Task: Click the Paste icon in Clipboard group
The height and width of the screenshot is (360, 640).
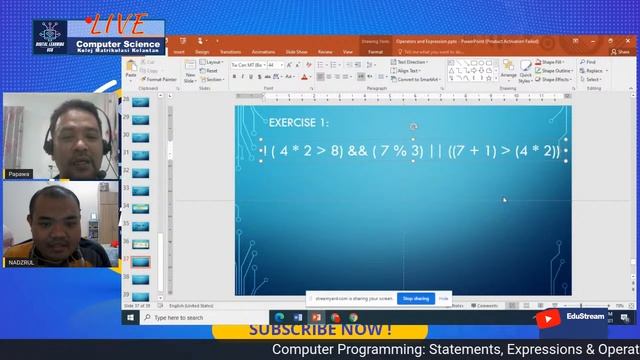Action: [x=131, y=66]
